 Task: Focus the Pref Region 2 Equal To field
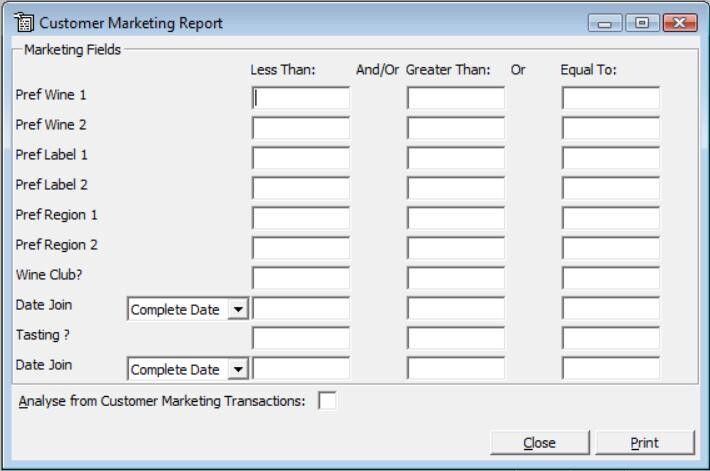[611, 248]
